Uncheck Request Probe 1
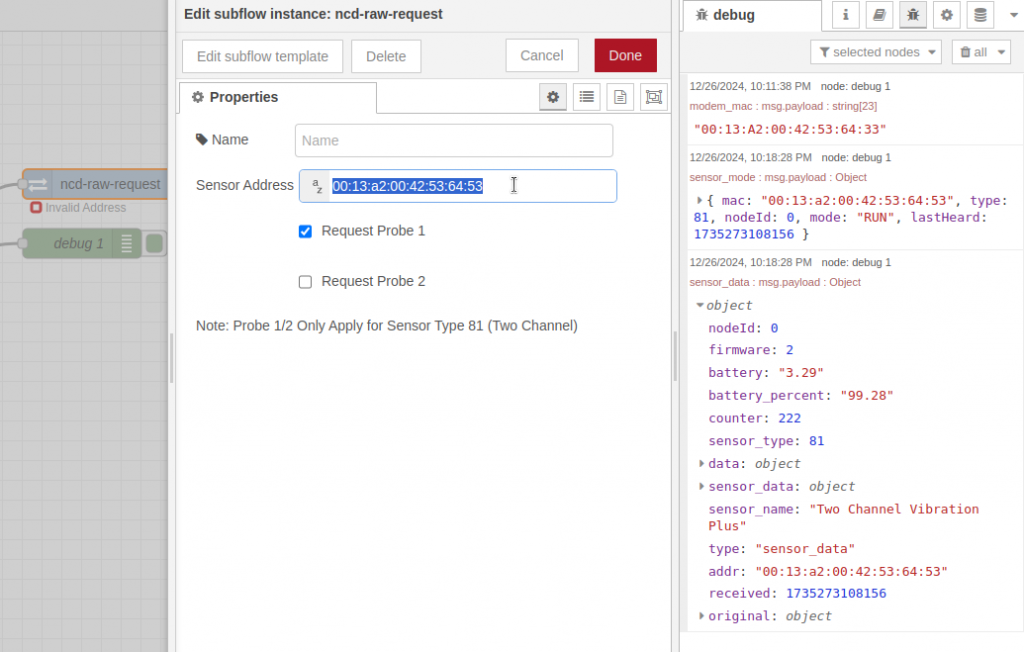This screenshot has height=652, width=1024. tap(305, 231)
